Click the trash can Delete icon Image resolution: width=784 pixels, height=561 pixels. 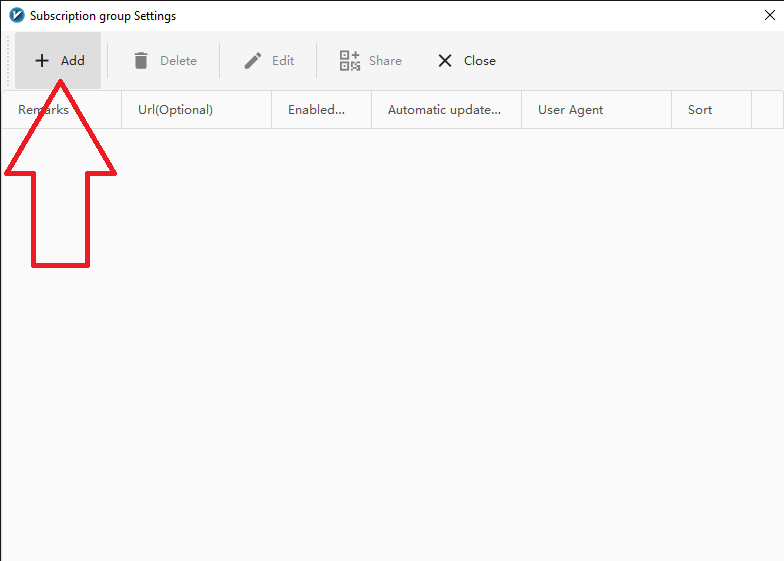pyautogui.click(x=141, y=61)
